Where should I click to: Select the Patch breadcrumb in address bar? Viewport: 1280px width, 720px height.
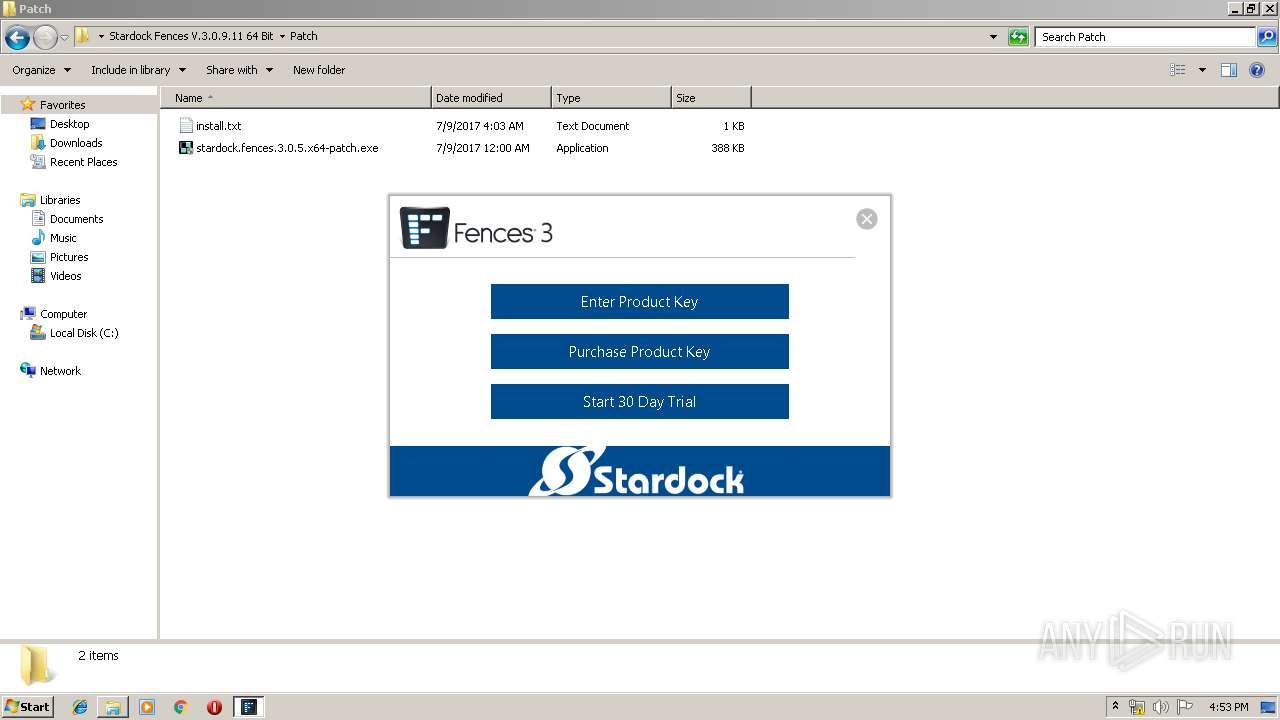304,36
